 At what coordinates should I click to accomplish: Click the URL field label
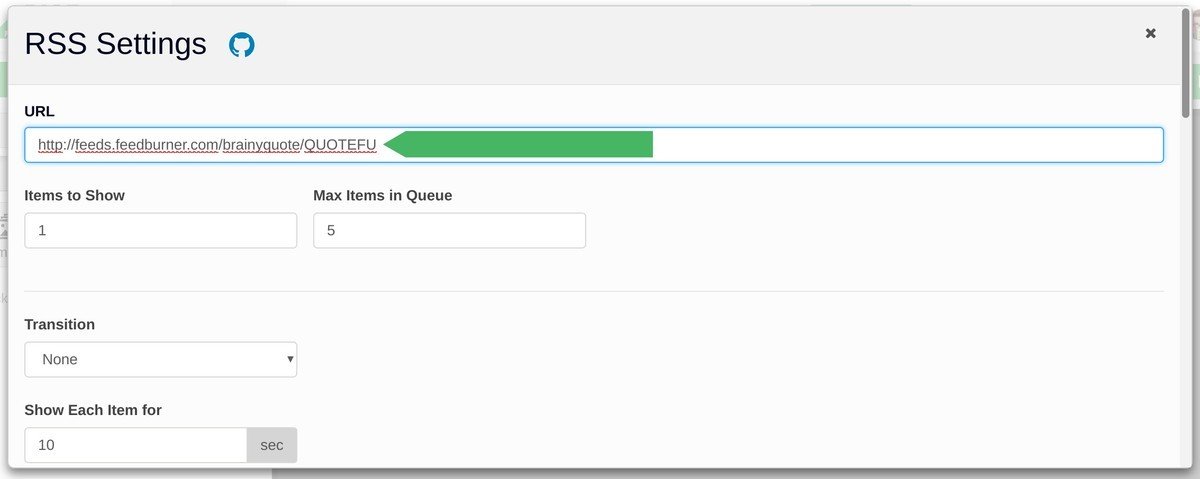[40, 110]
